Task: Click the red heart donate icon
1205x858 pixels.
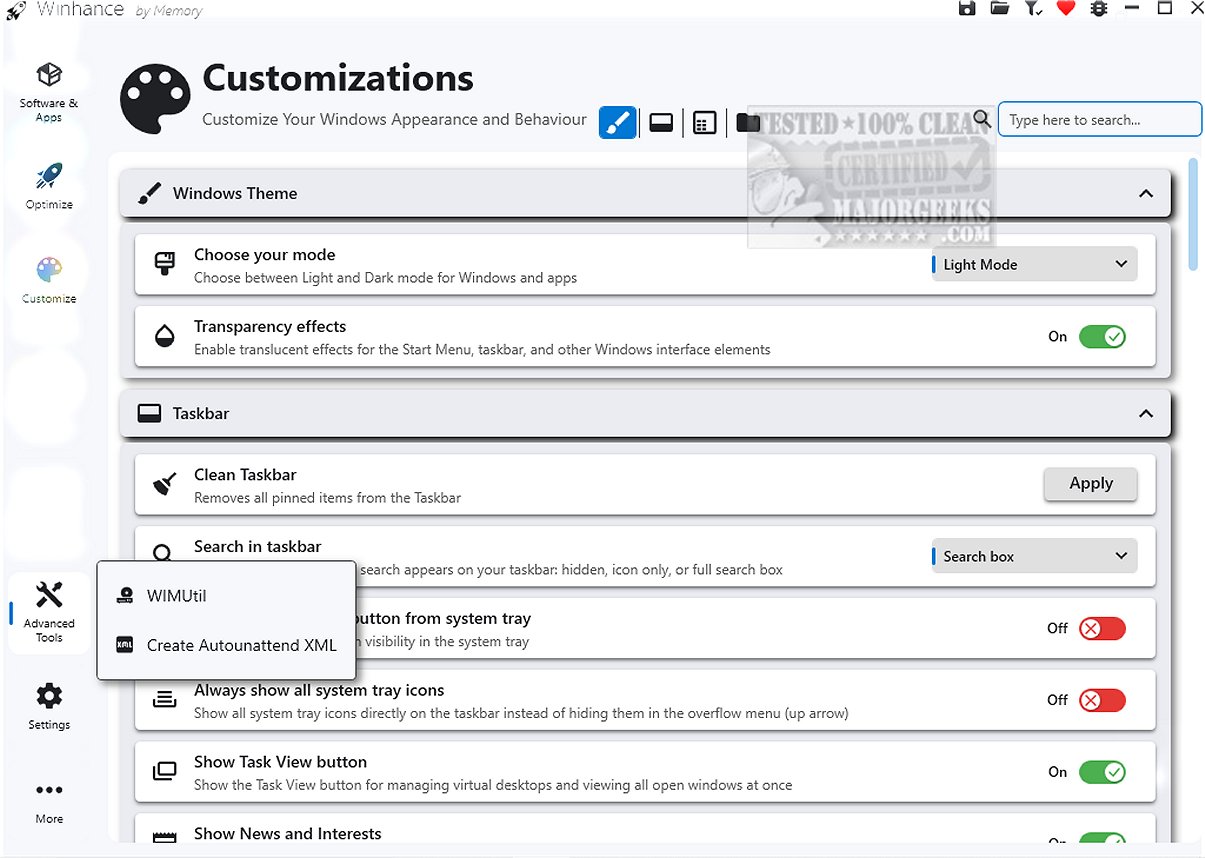Action: 1066,9
